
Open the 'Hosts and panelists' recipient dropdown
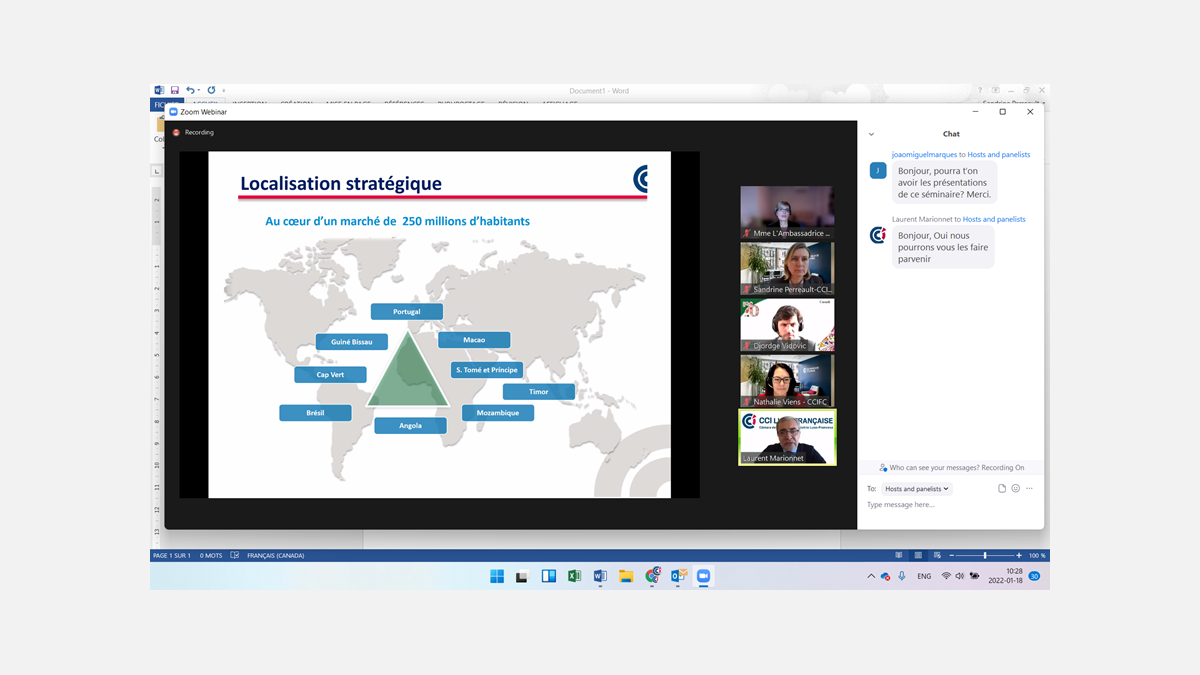(916, 489)
